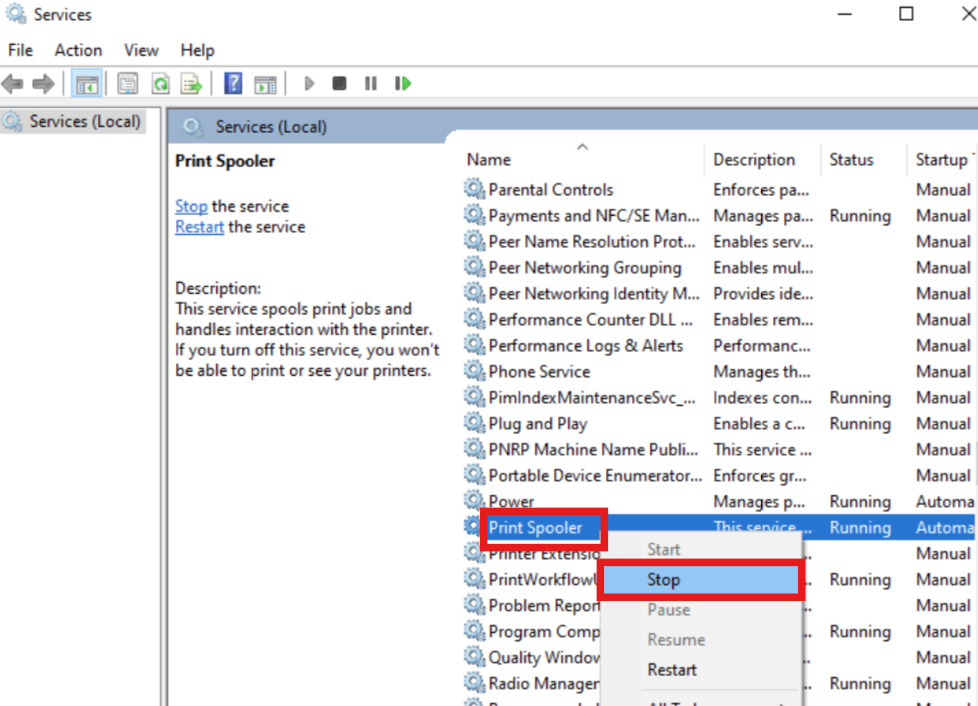Screen dimensions: 978x706
Task: Click gear icon beside Plug and Play
Action: pos(474,422)
